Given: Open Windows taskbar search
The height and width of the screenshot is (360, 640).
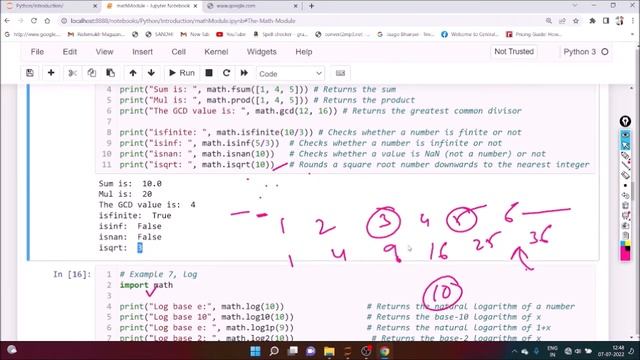Looking at the screenshot, I should [274, 351].
